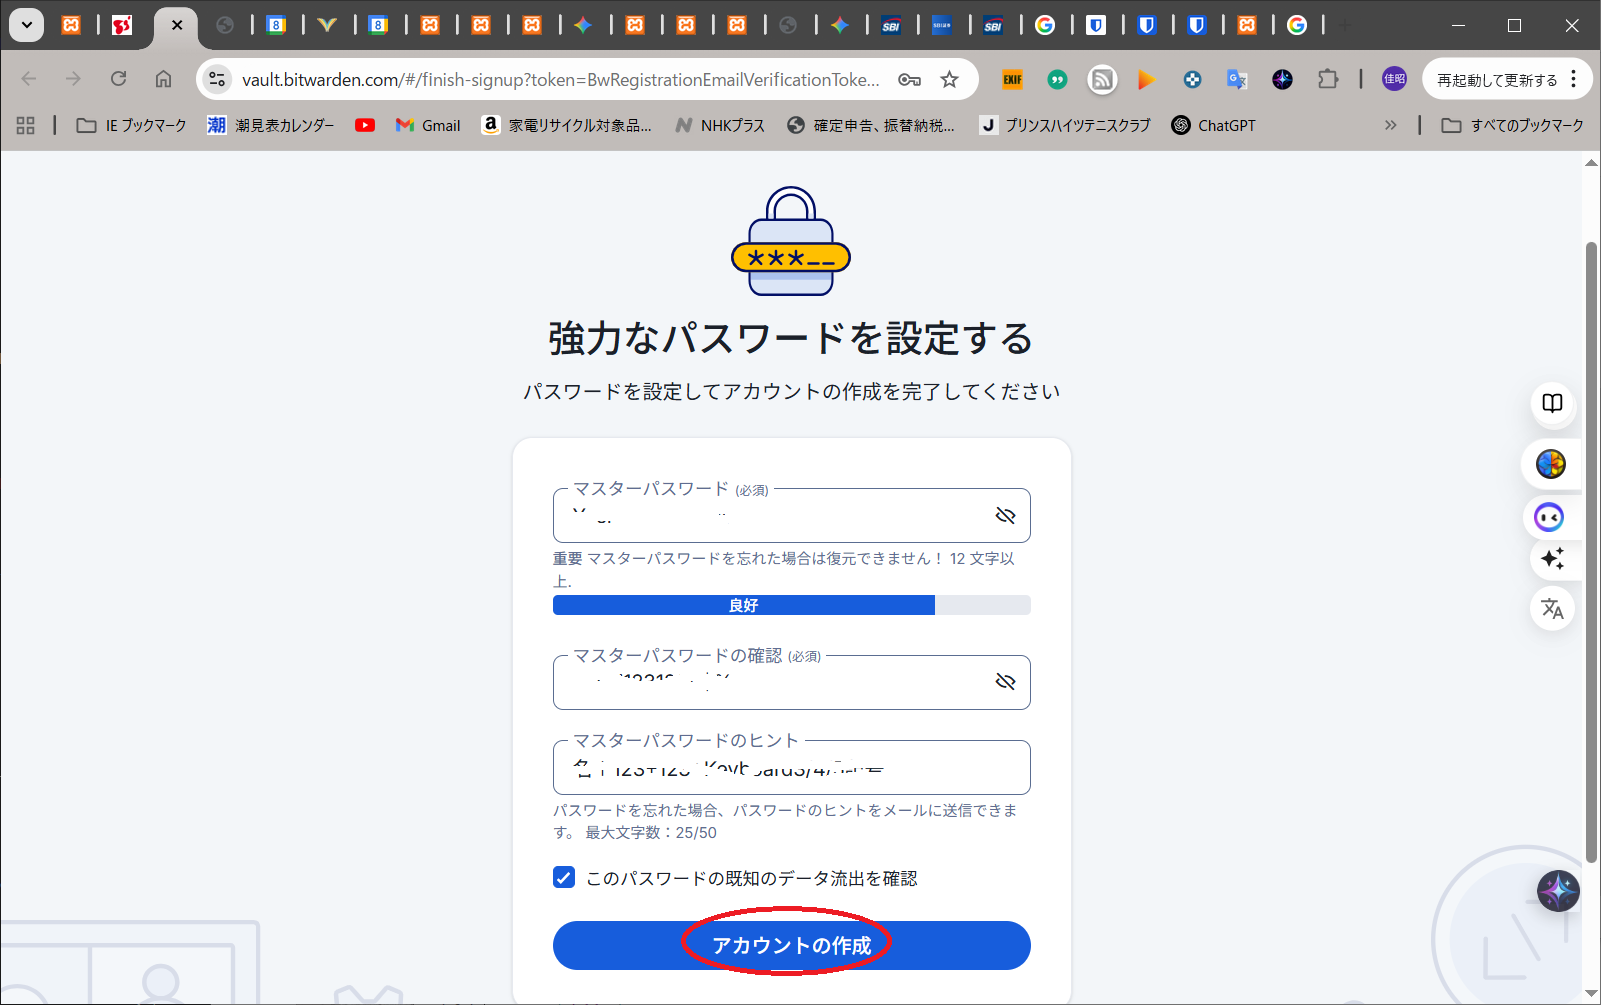Open the RSS feed extension
The width and height of the screenshot is (1601, 1005).
coord(1102,80)
